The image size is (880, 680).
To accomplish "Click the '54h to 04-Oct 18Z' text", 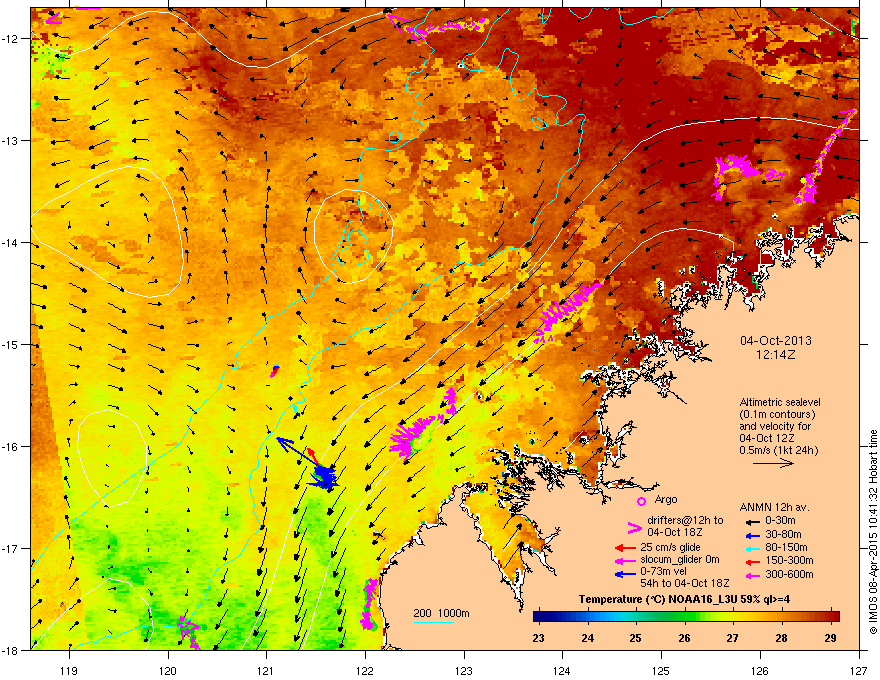I will (685, 583).
